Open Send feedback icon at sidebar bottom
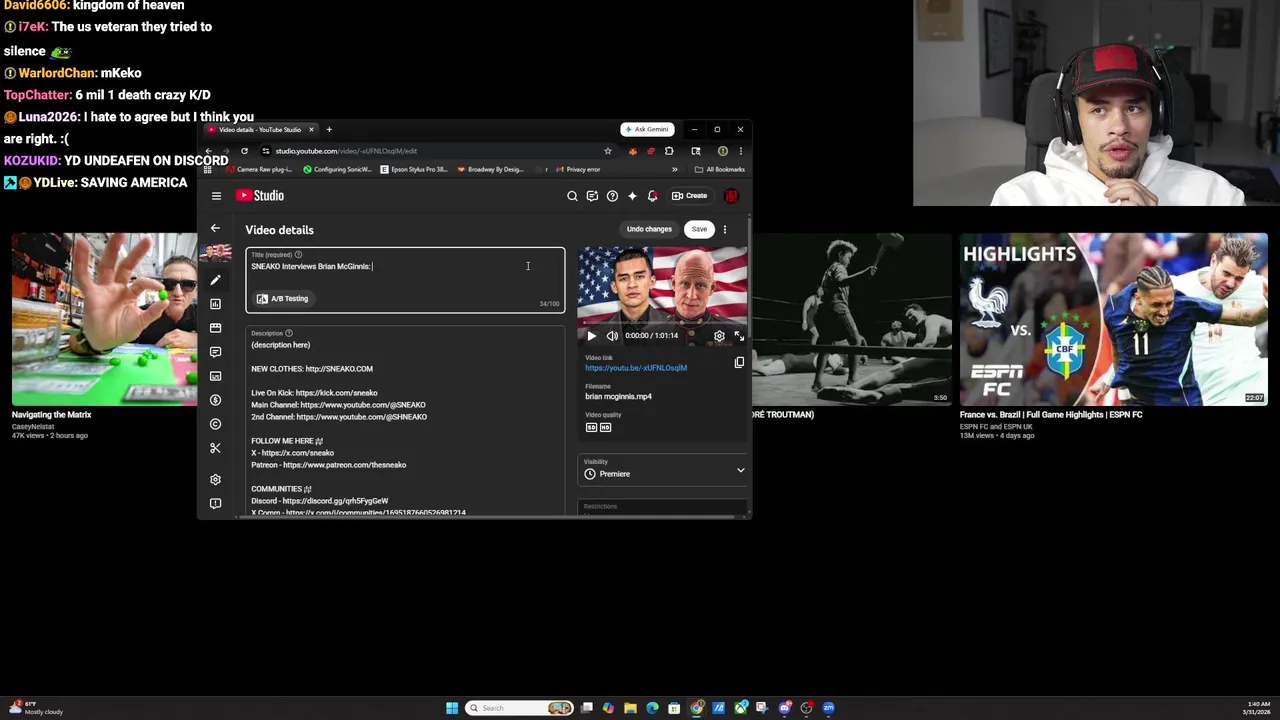Image resolution: width=1280 pixels, height=720 pixels. click(215, 504)
